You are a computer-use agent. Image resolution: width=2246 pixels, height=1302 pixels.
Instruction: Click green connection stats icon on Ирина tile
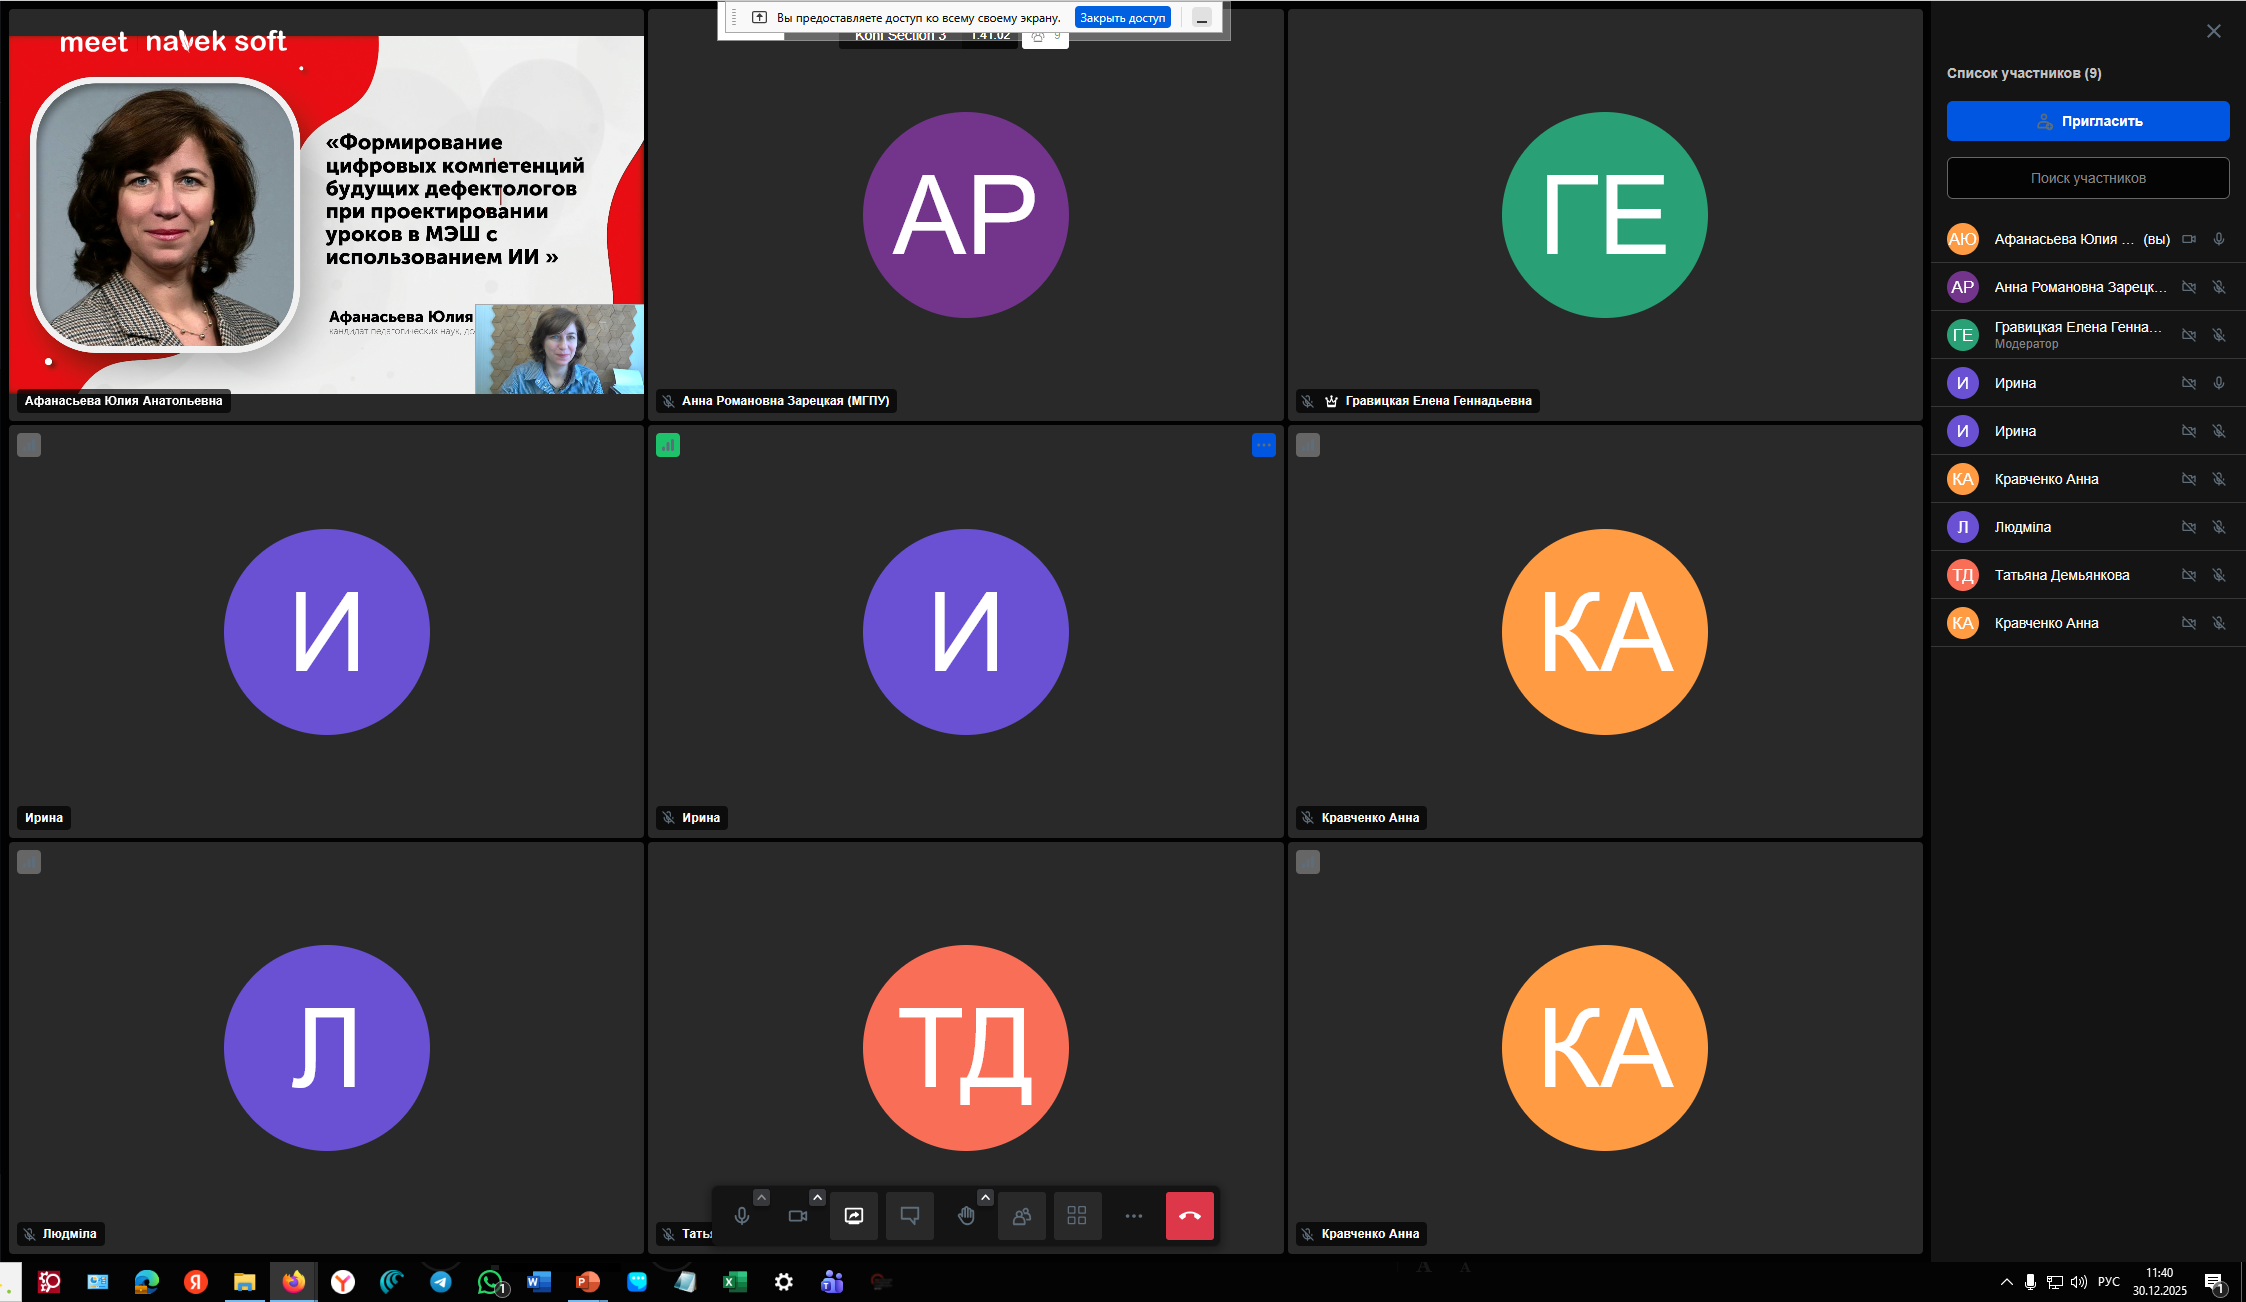tap(668, 445)
